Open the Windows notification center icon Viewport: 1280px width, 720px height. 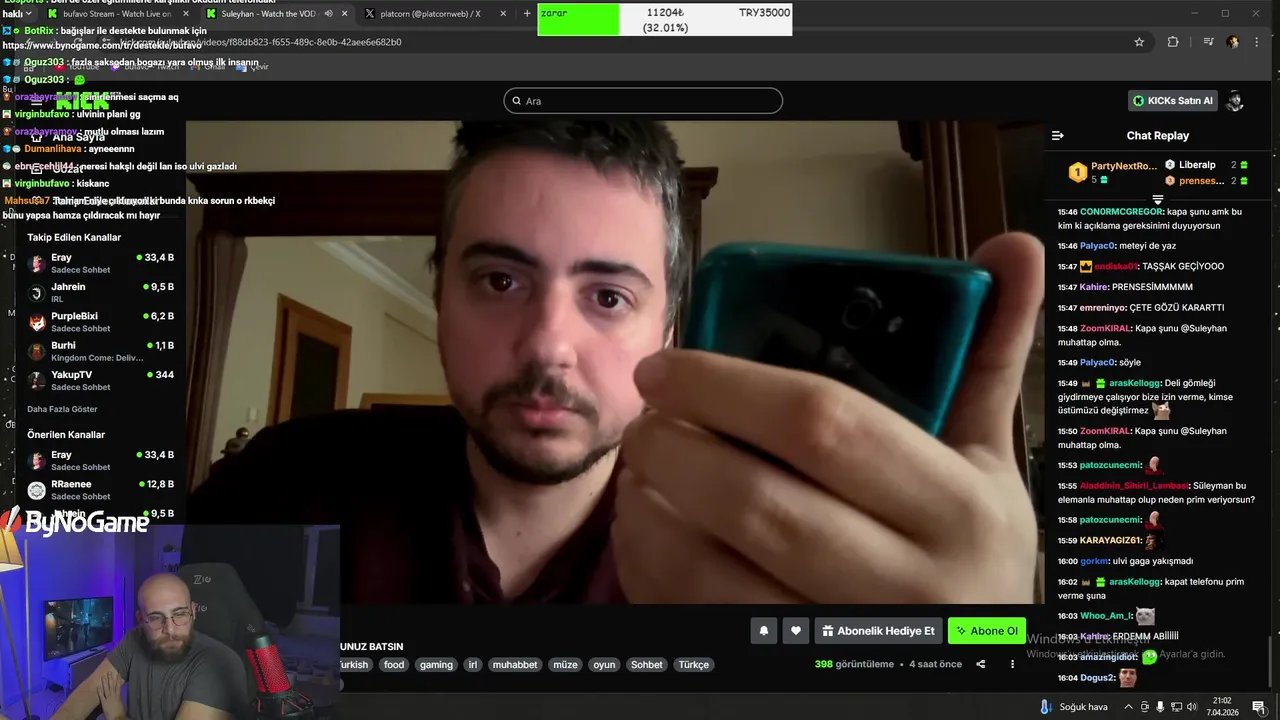1258,707
